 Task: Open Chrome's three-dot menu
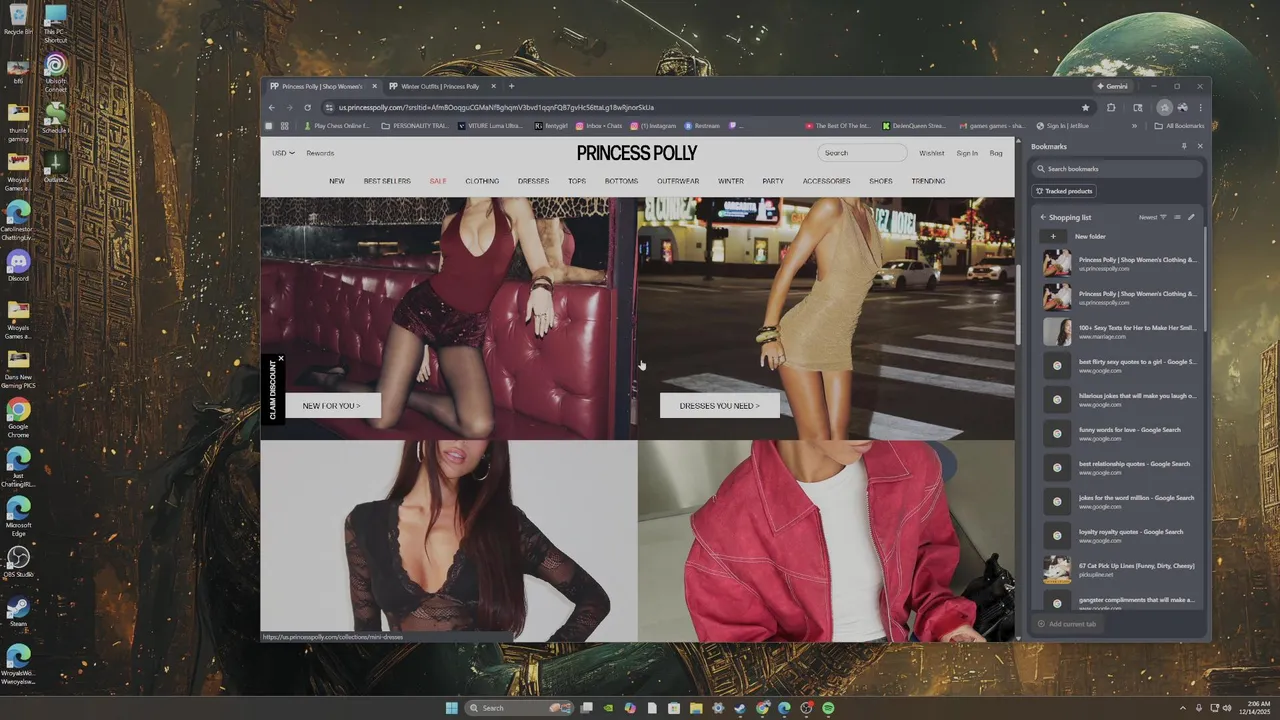click(1200, 107)
